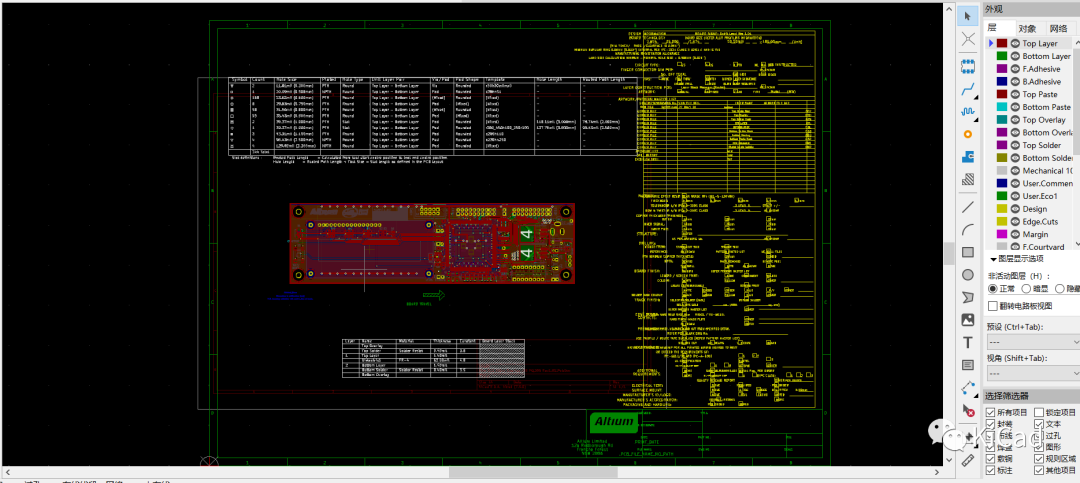The height and width of the screenshot is (483, 1080).
Task: Click the red PCB board in canvas
Action: click(432, 243)
